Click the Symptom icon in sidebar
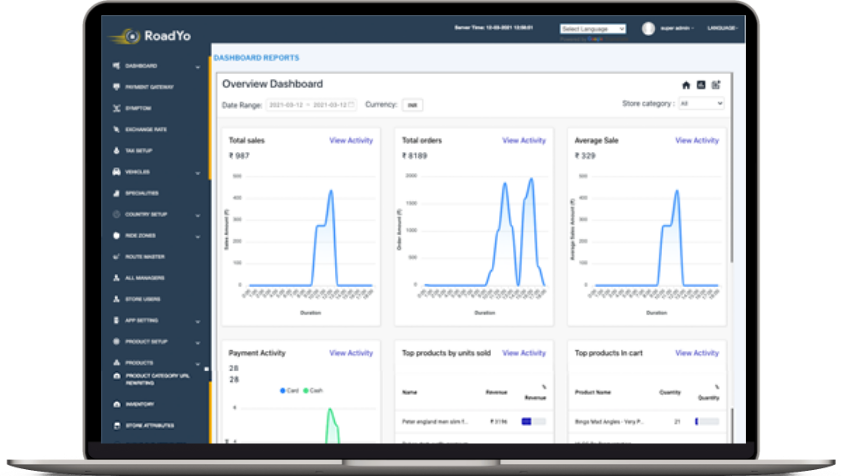The width and height of the screenshot is (841, 476). 116,108
